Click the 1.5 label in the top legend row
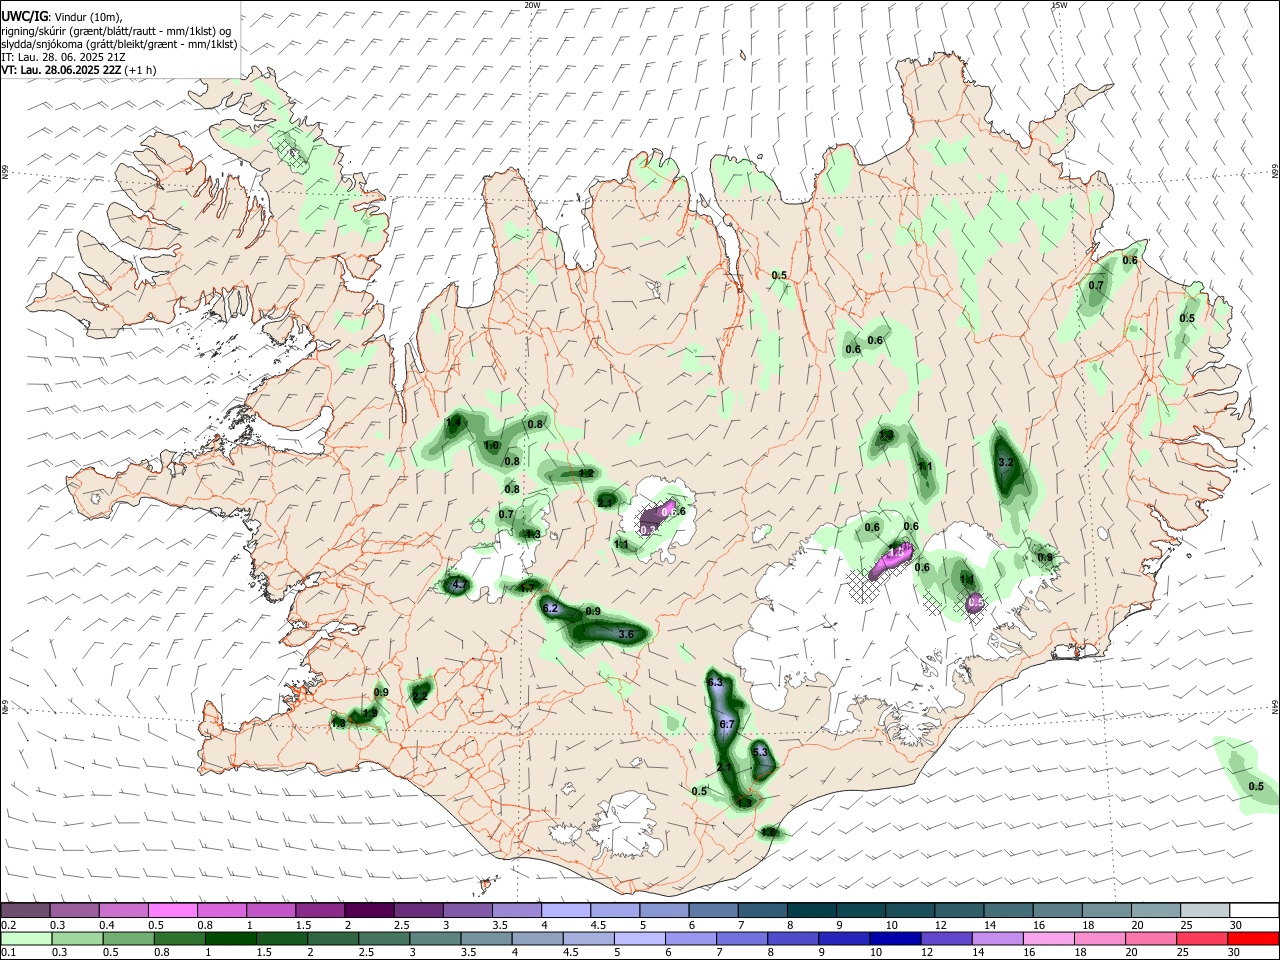This screenshot has width=1280, height=960. click(302, 925)
